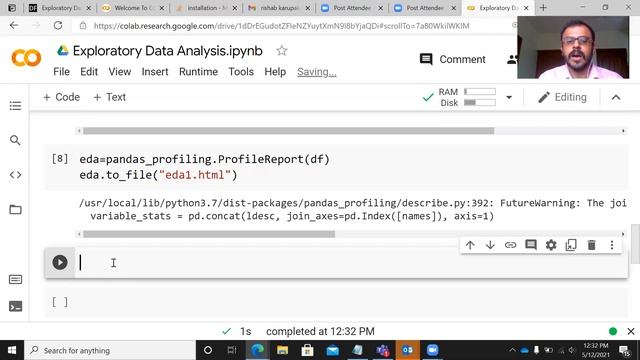Click the eda.to_file("eda1.html") code line

158,175
